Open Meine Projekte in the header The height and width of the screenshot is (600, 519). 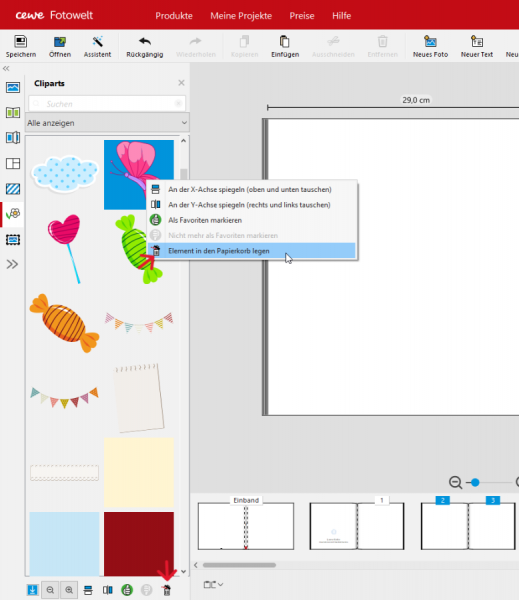(241, 16)
